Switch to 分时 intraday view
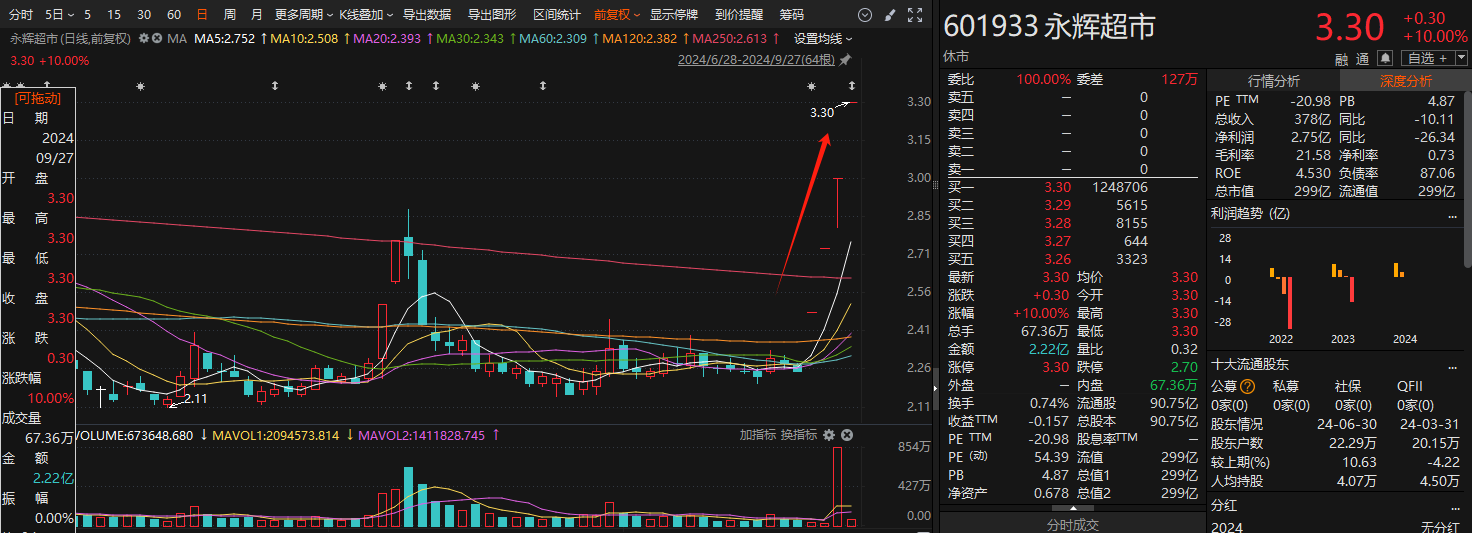The width and height of the screenshot is (1472, 533). tap(20, 15)
